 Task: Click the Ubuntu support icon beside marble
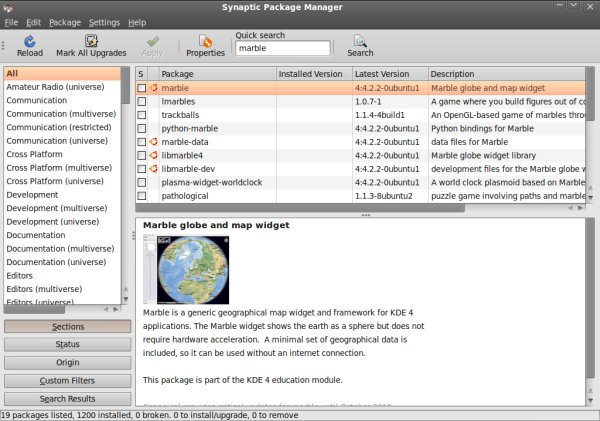(153, 88)
